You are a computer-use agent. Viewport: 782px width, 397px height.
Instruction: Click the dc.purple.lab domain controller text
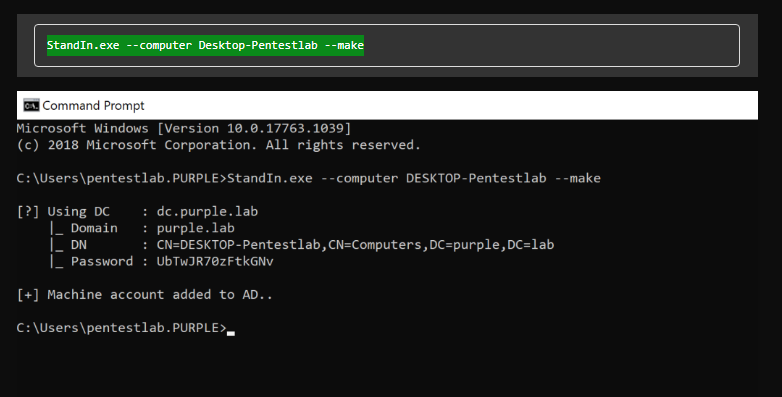pos(207,211)
